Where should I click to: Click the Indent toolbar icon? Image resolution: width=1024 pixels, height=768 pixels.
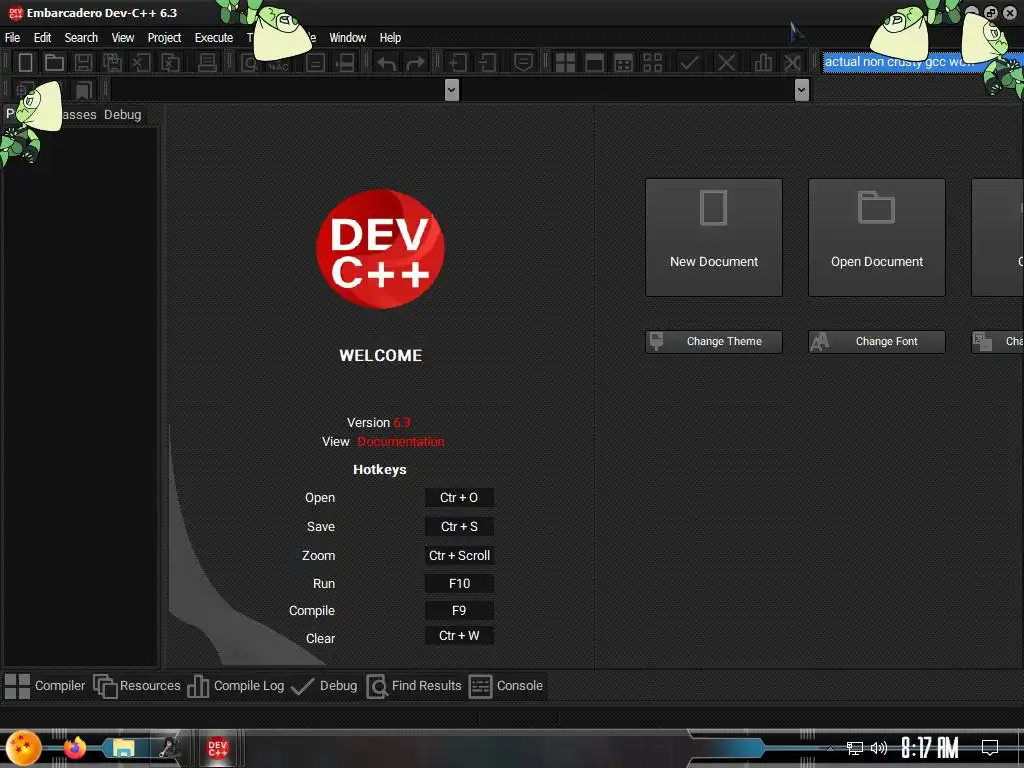point(458,63)
